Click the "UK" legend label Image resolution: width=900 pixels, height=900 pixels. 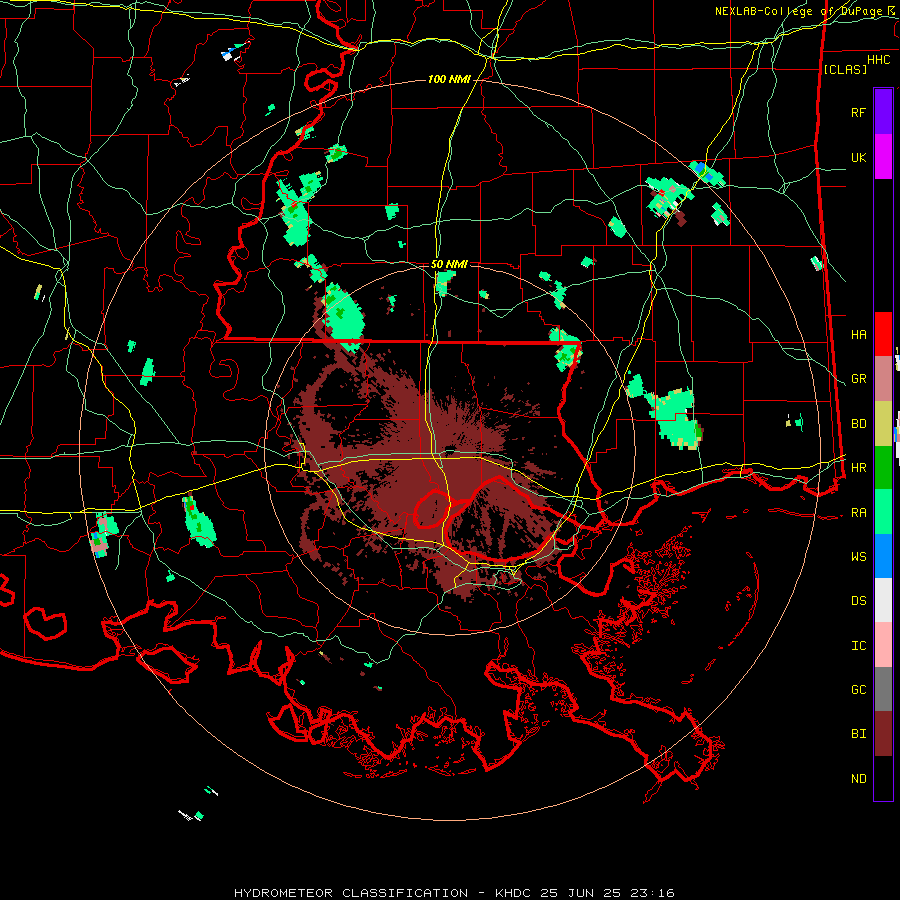[858, 157]
